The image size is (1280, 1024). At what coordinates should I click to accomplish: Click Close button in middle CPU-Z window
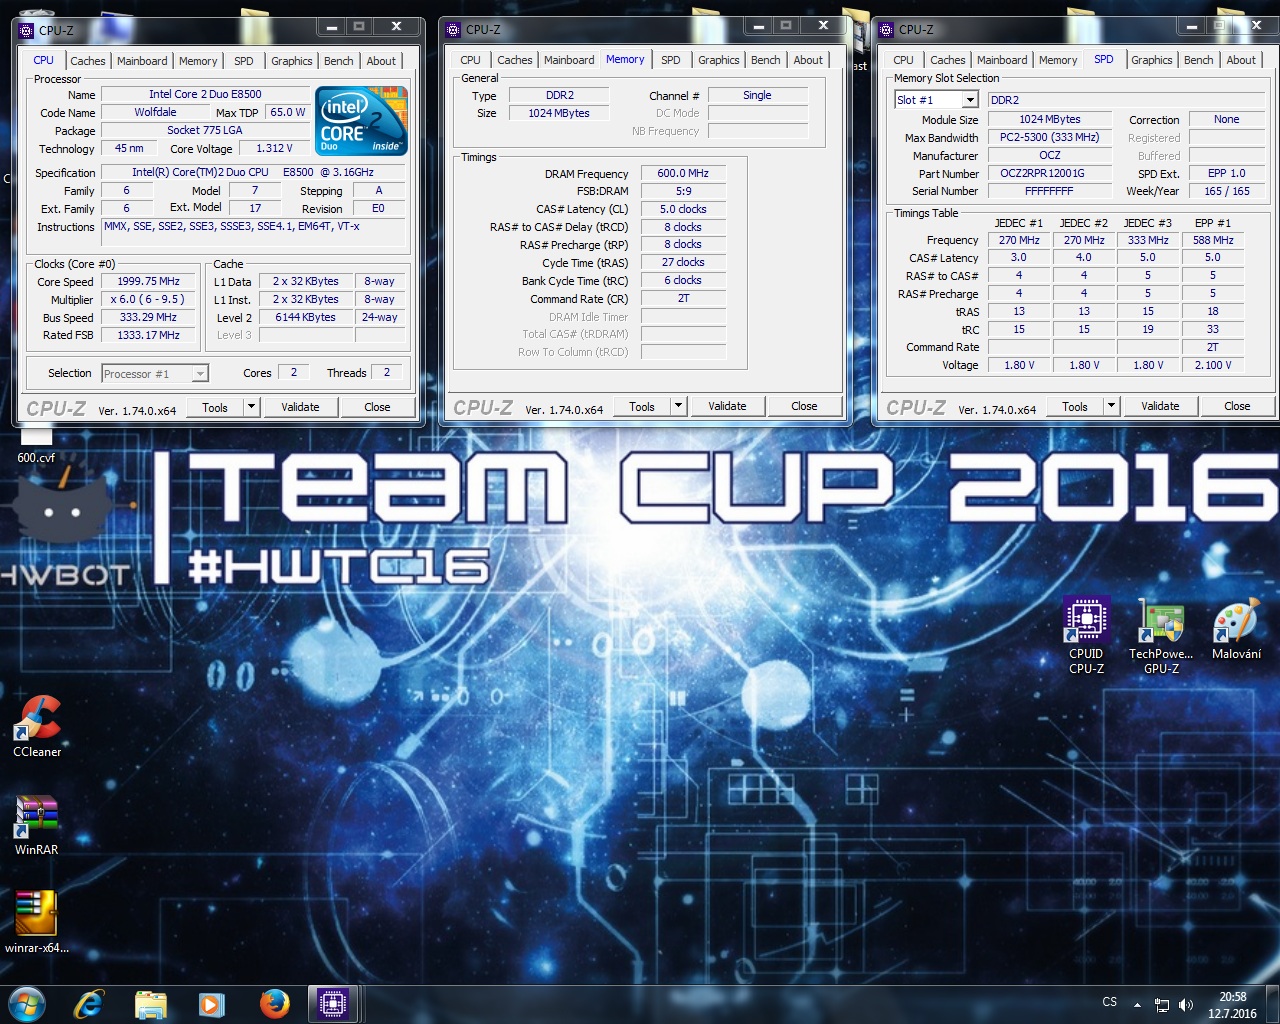(804, 406)
